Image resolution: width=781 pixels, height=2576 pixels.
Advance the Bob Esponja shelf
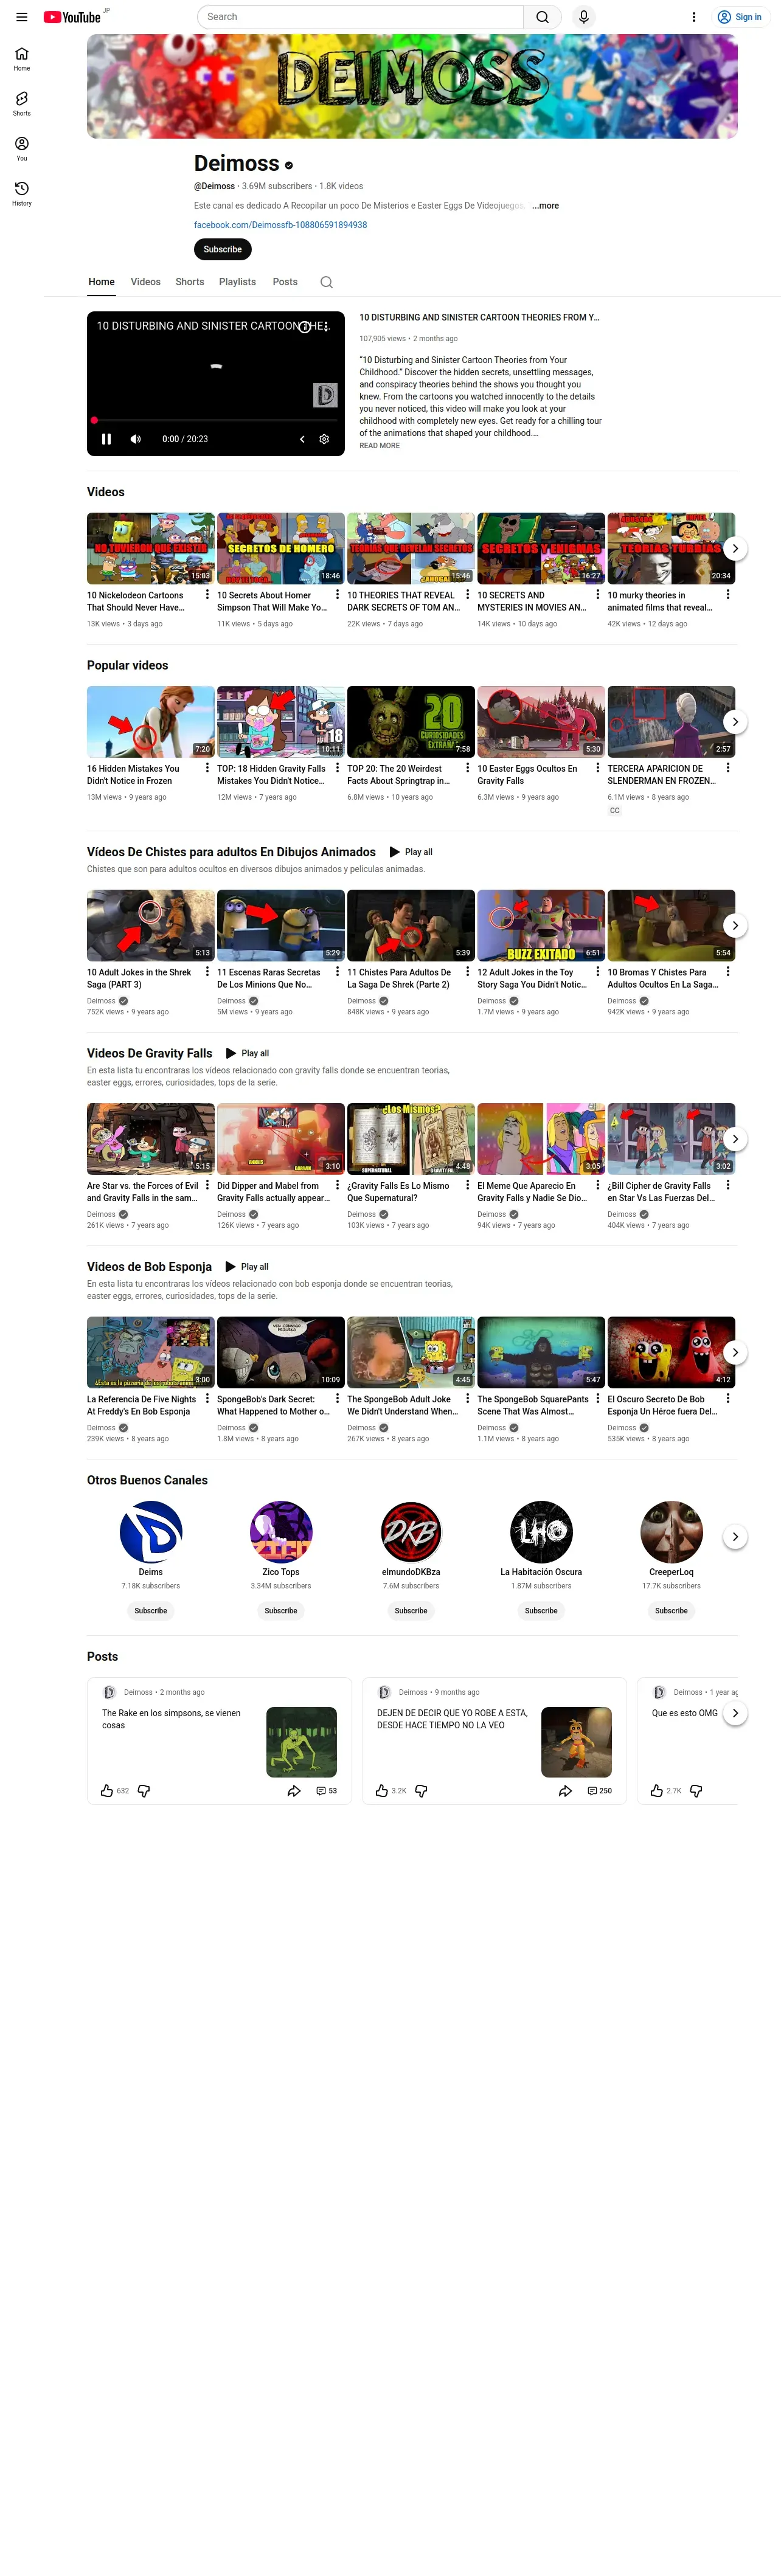(x=735, y=1353)
